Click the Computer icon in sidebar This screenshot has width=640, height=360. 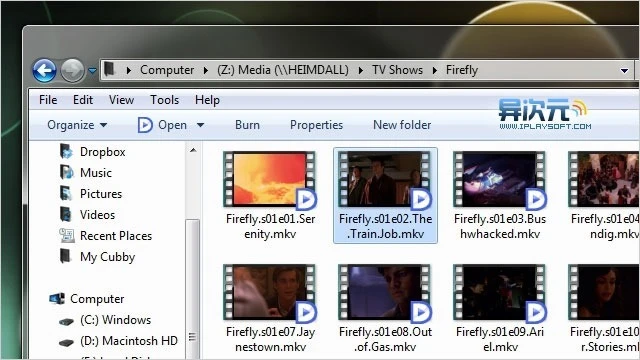click(57, 299)
